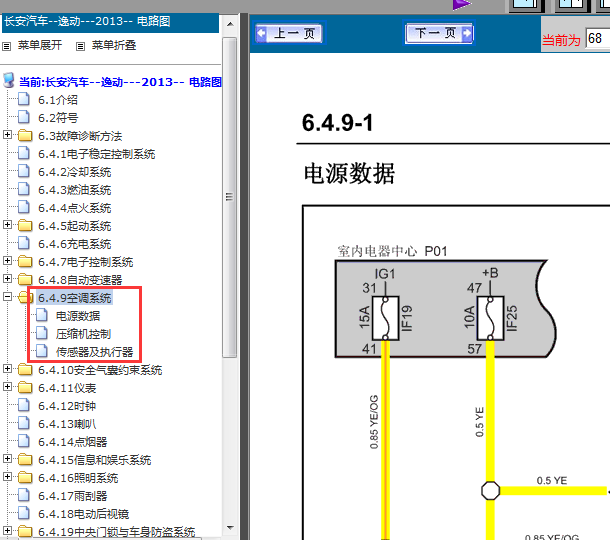Viewport: 610px width, 540px height.
Task: Click the purple arrow icon at top
Action: (x=462, y=5)
